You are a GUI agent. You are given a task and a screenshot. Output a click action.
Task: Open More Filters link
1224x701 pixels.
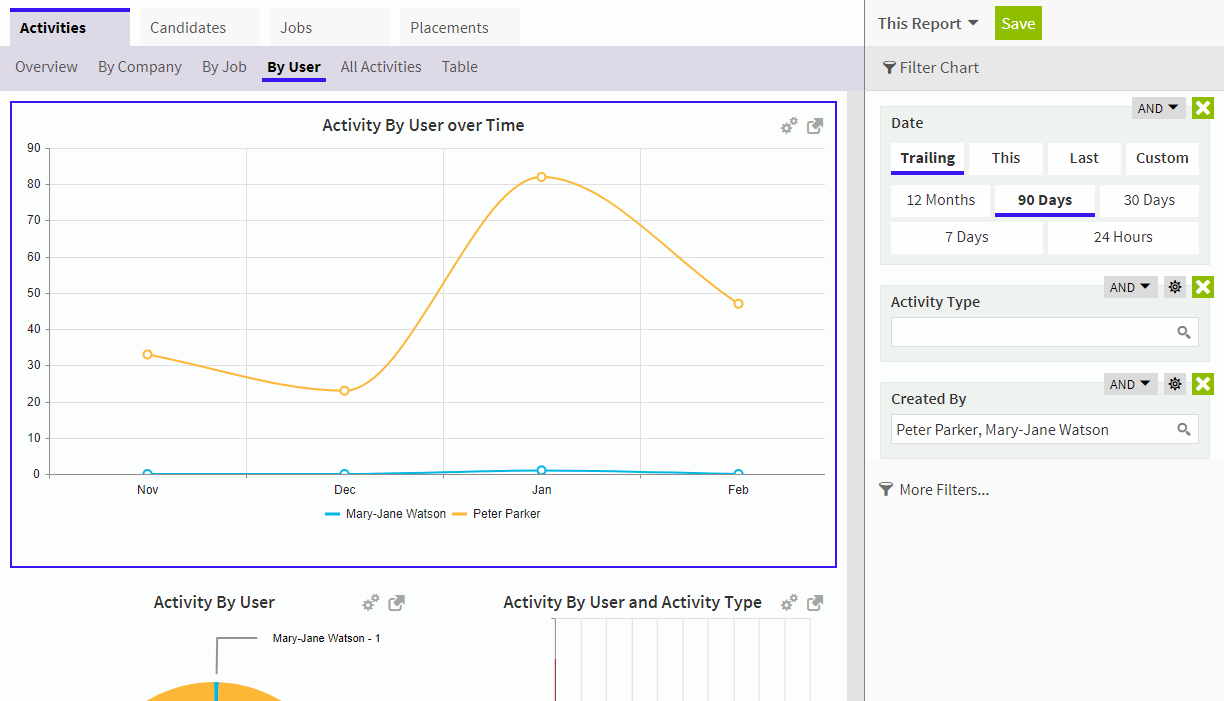[x=944, y=490]
